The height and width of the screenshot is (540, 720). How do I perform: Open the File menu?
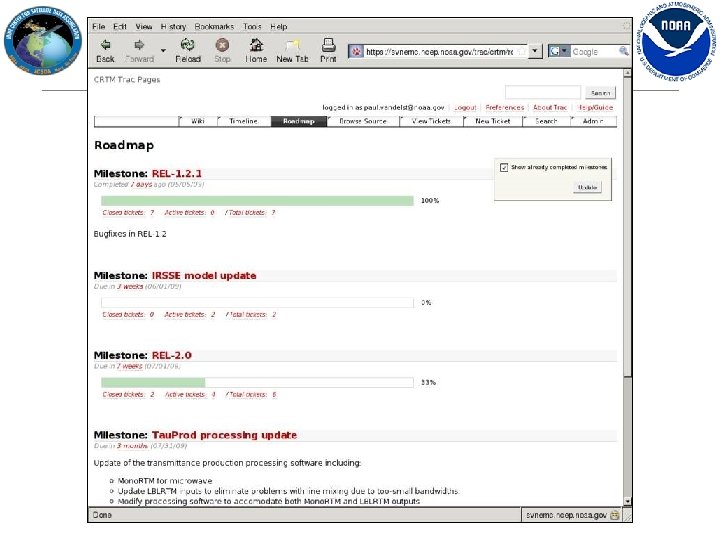(x=99, y=27)
